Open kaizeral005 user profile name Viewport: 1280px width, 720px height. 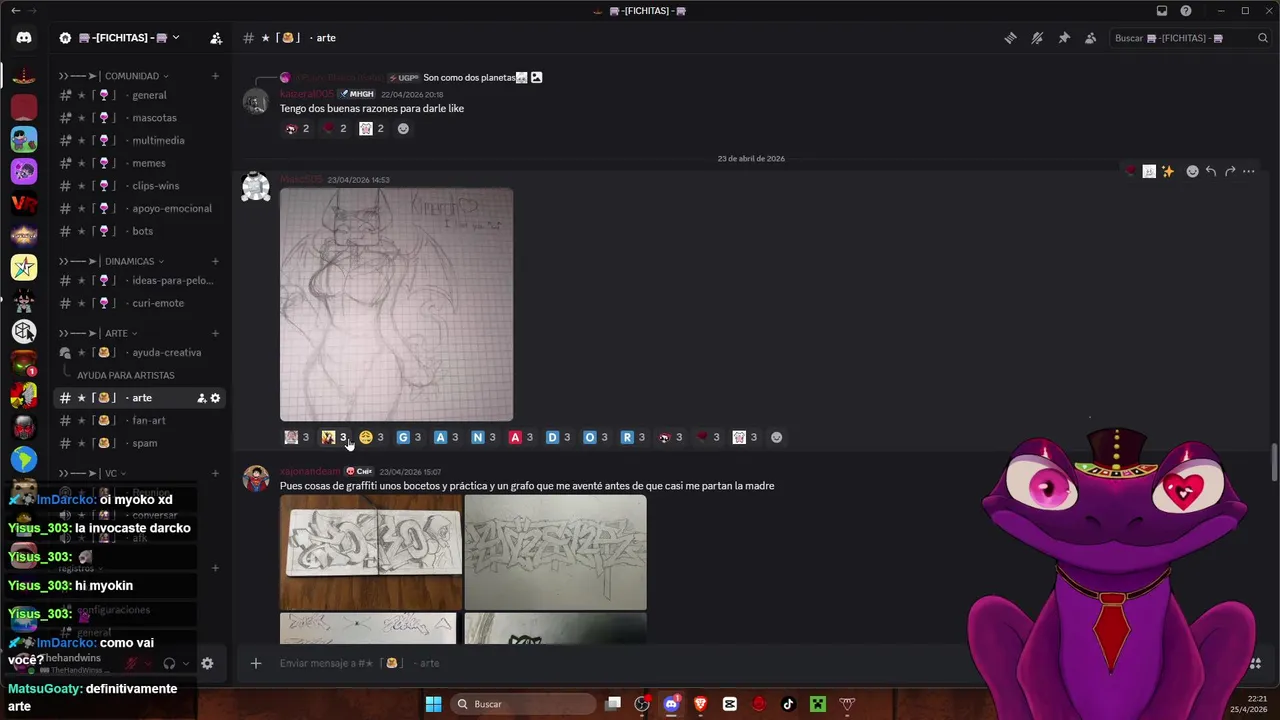[x=307, y=94]
